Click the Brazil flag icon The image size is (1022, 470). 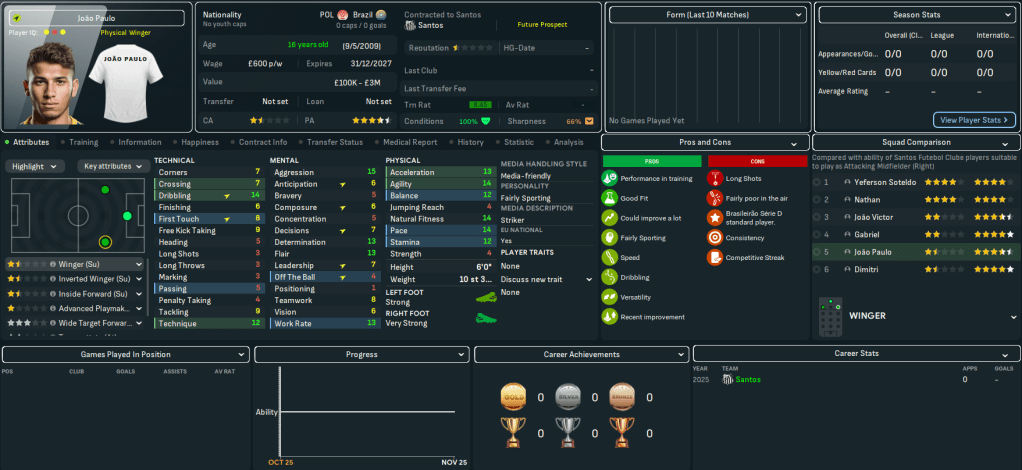[x=381, y=15]
